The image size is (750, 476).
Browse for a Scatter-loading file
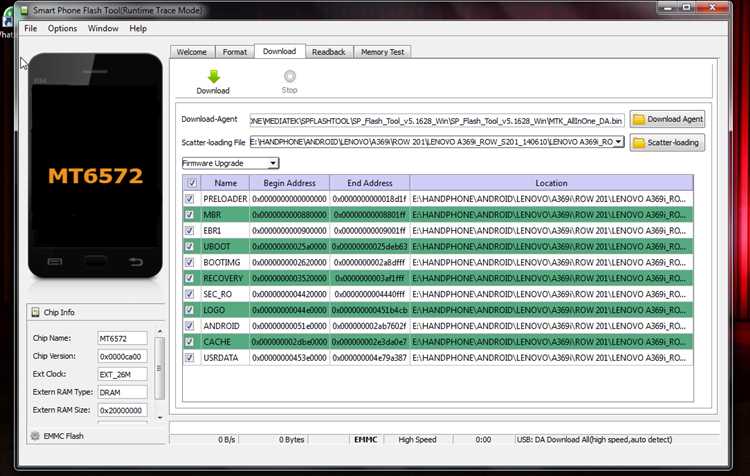click(667, 143)
